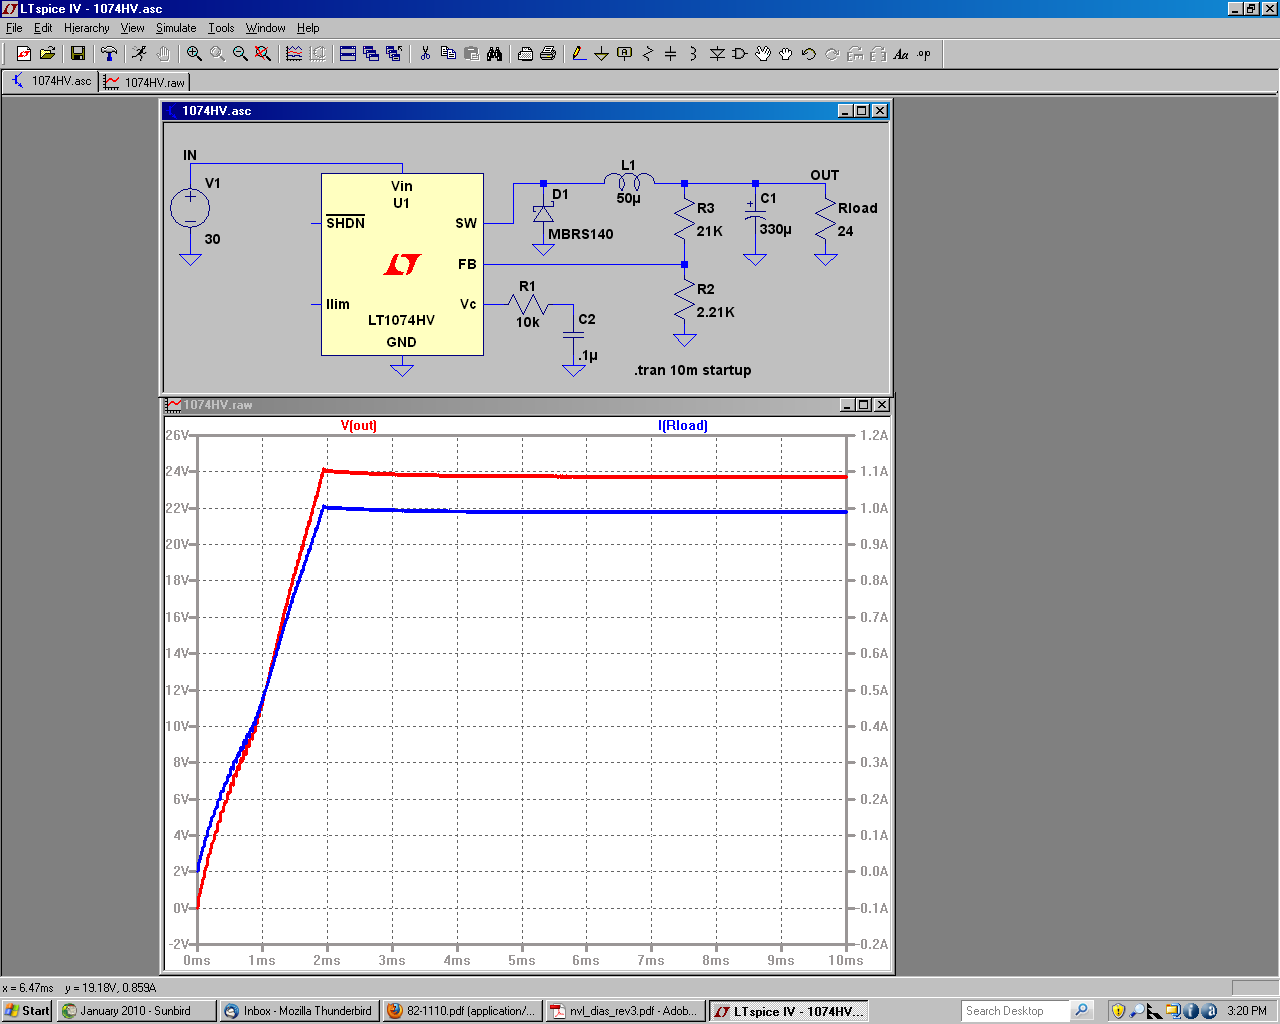1280x1024 pixels.
Task: Click voltage source V1 symbol
Action: [190, 209]
